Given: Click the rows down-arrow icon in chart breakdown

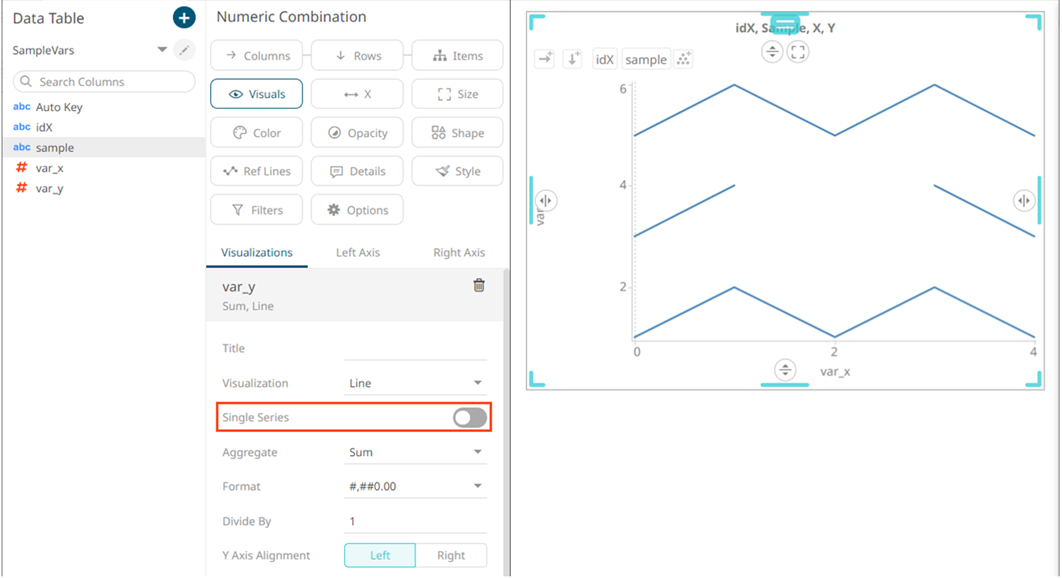Looking at the screenshot, I should (x=573, y=59).
